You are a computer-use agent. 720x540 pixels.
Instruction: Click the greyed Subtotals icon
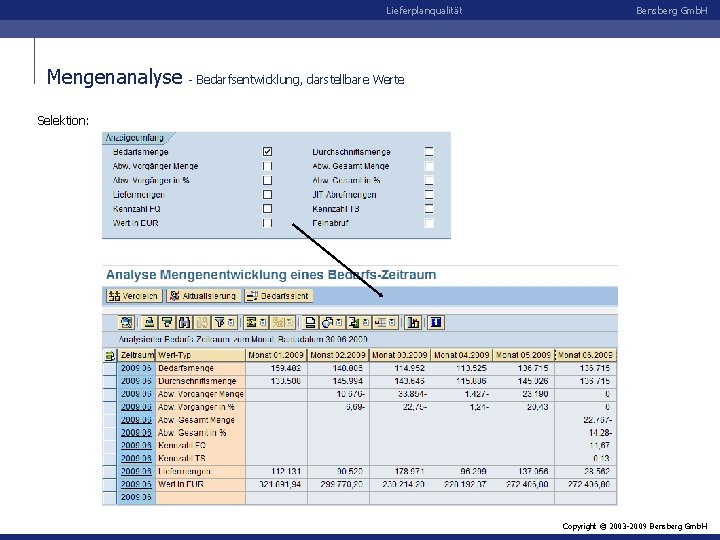(278, 322)
